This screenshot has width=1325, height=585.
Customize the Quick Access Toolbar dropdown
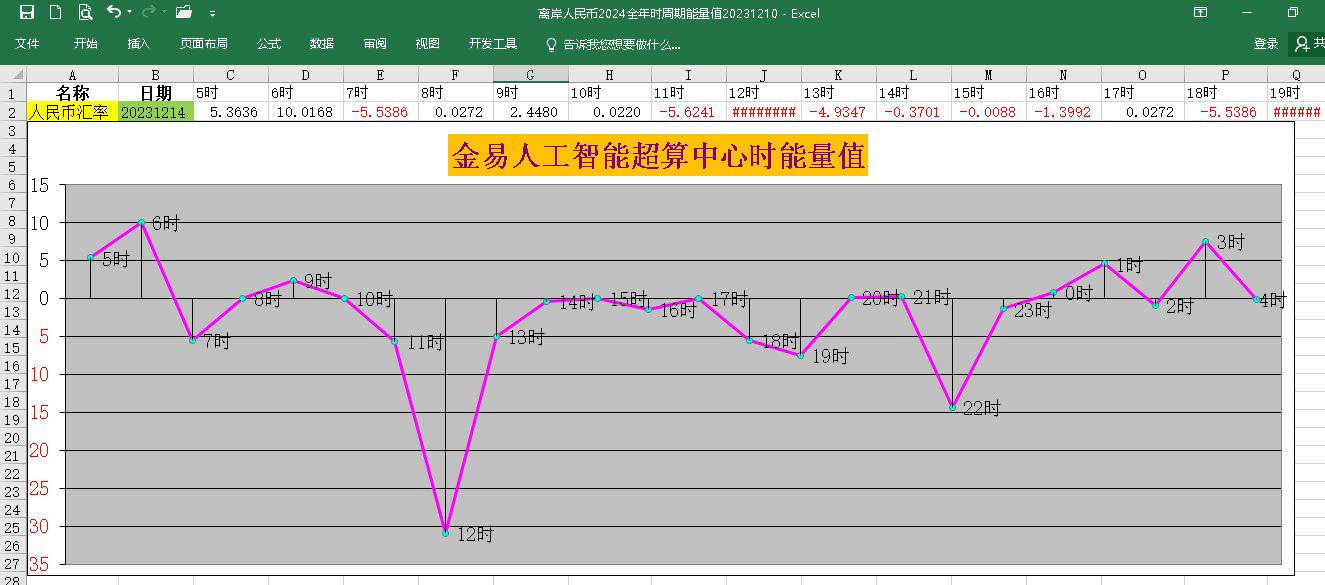(212, 14)
